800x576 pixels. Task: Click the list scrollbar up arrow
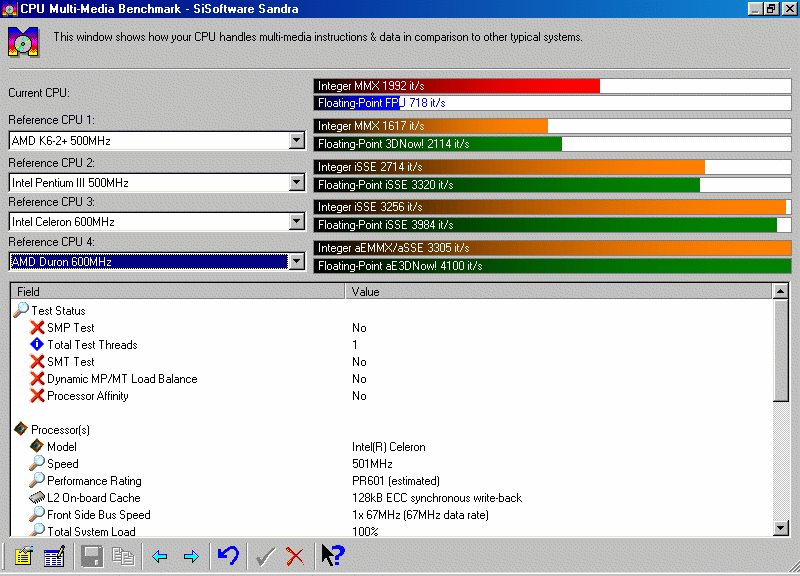pyautogui.click(x=781, y=291)
